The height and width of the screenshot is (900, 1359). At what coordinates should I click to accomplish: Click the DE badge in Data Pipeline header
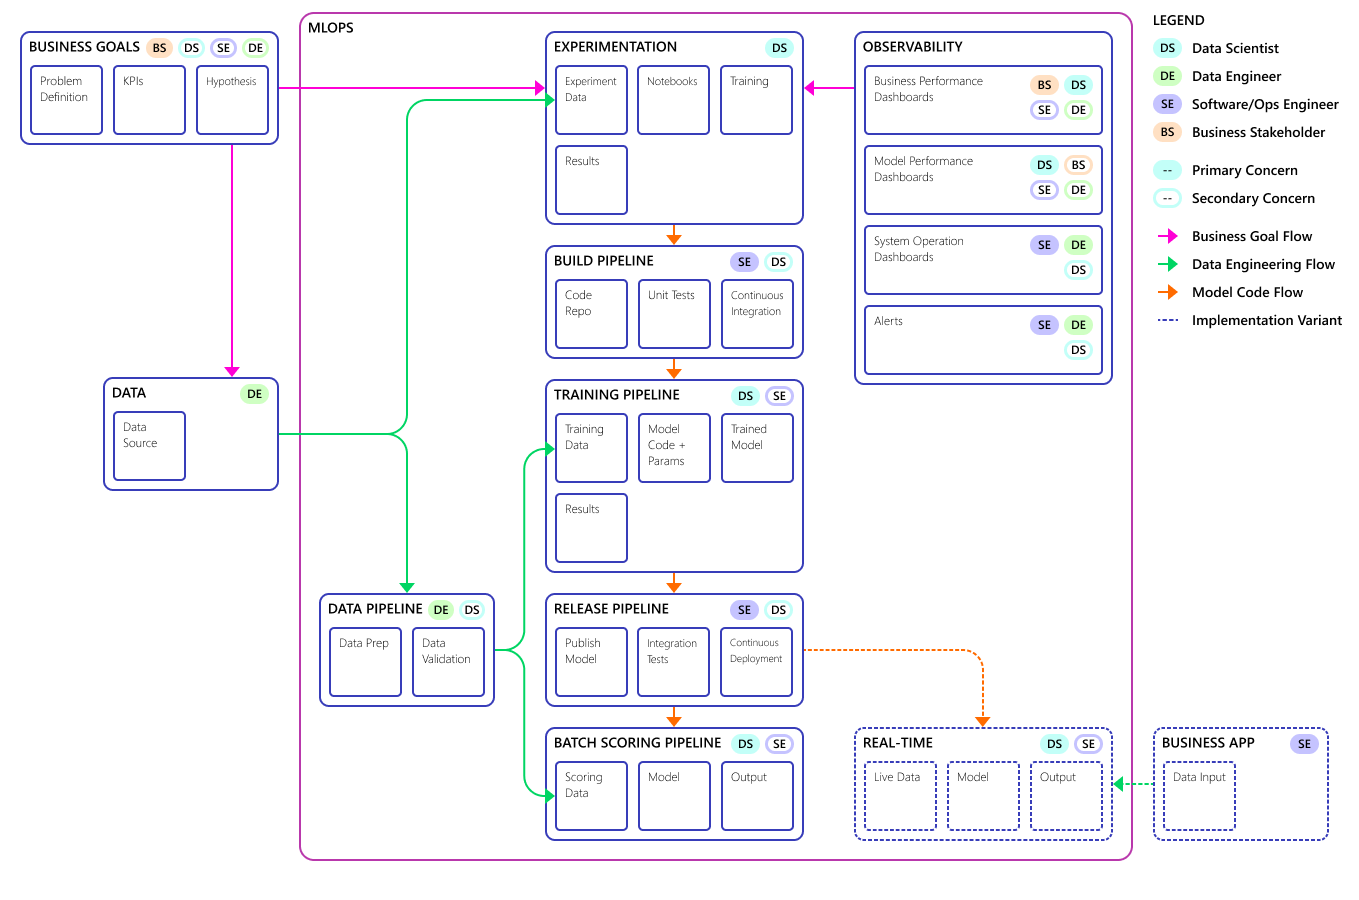tap(441, 610)
